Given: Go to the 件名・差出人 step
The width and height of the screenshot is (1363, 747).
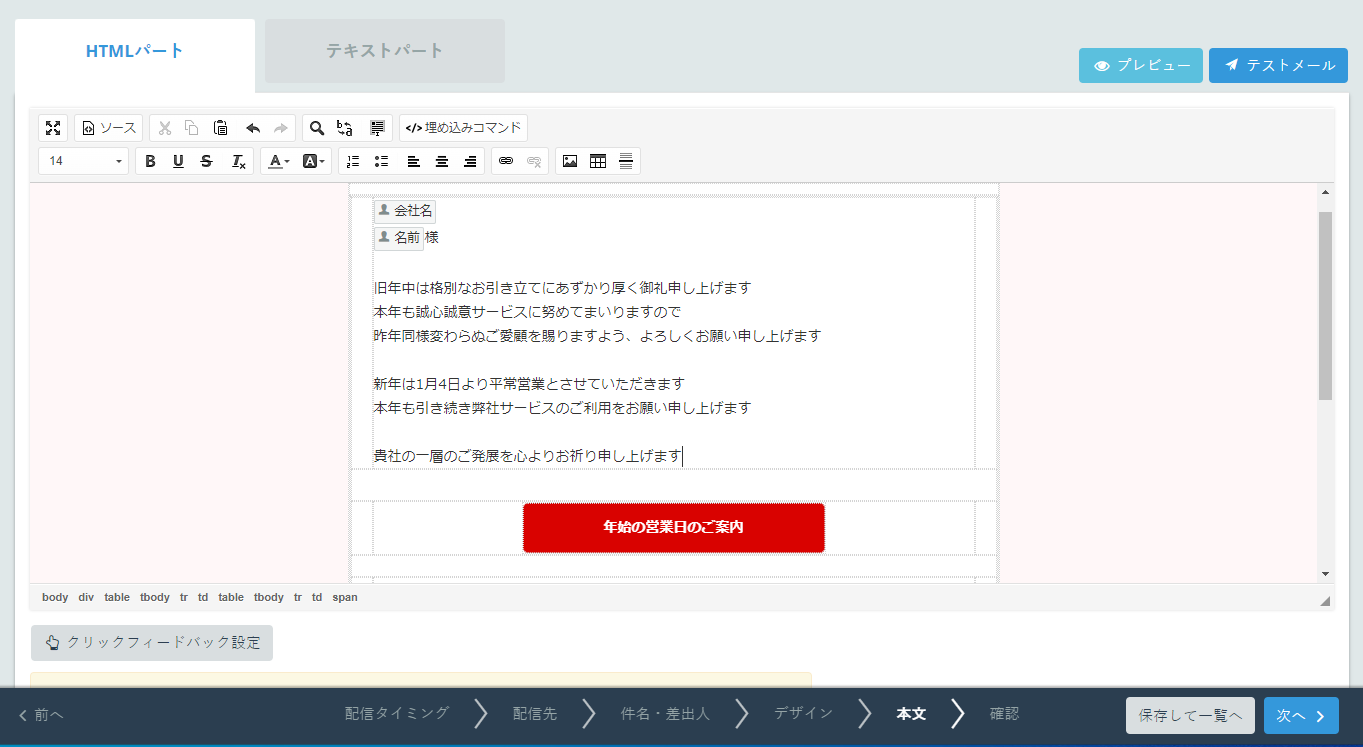Looking at the screenshot, I should 665,713.
